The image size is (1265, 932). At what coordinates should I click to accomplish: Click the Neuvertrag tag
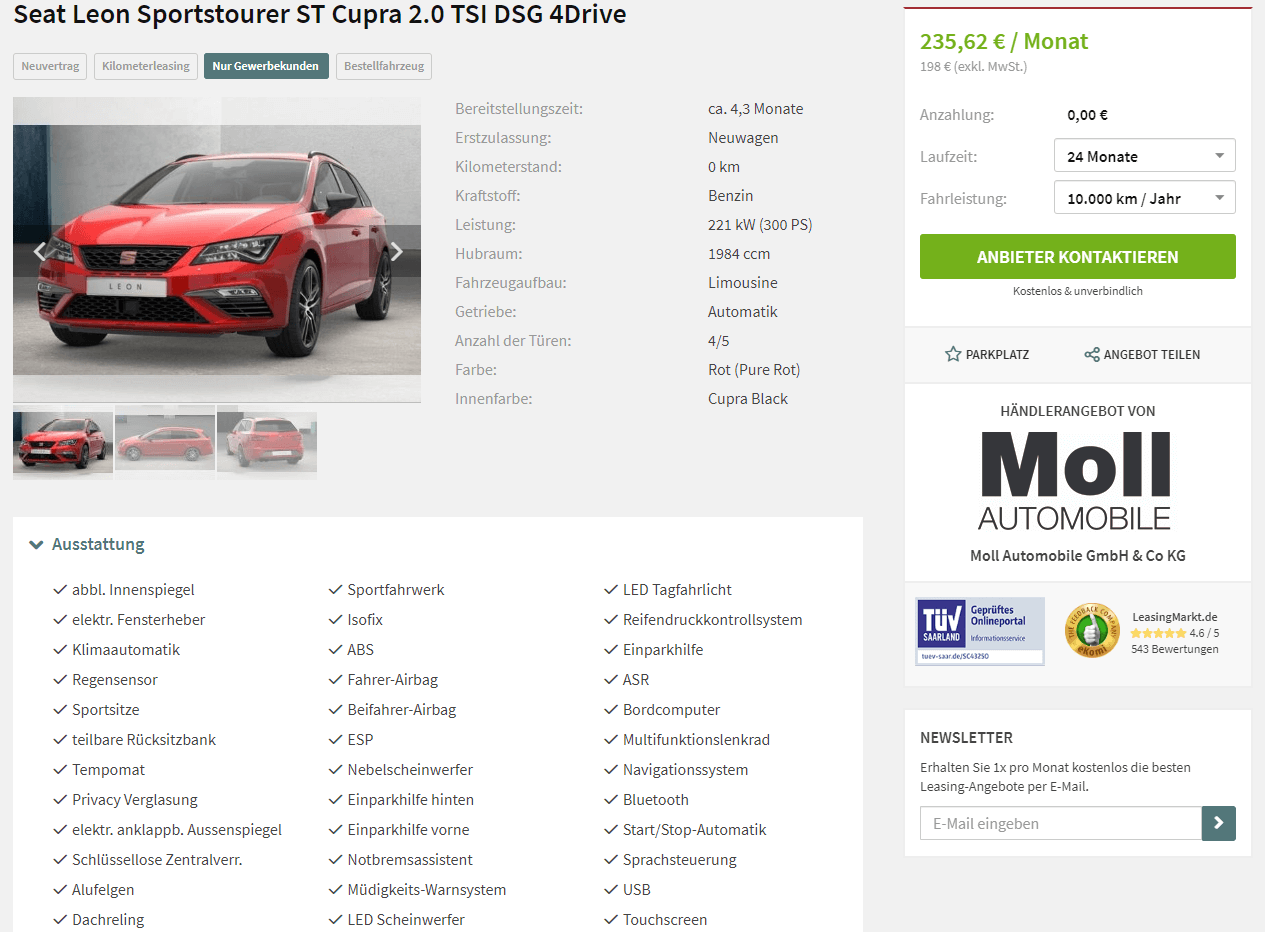point(50,66)
